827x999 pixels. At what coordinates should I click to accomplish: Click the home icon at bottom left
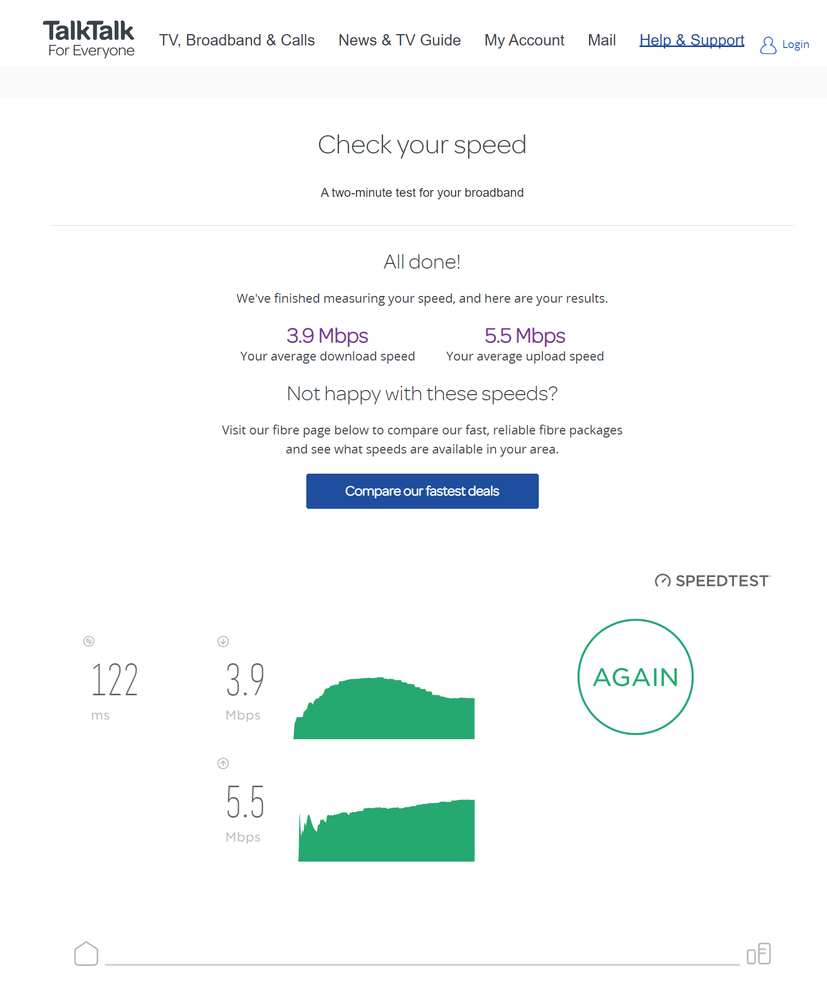(87, 954)
